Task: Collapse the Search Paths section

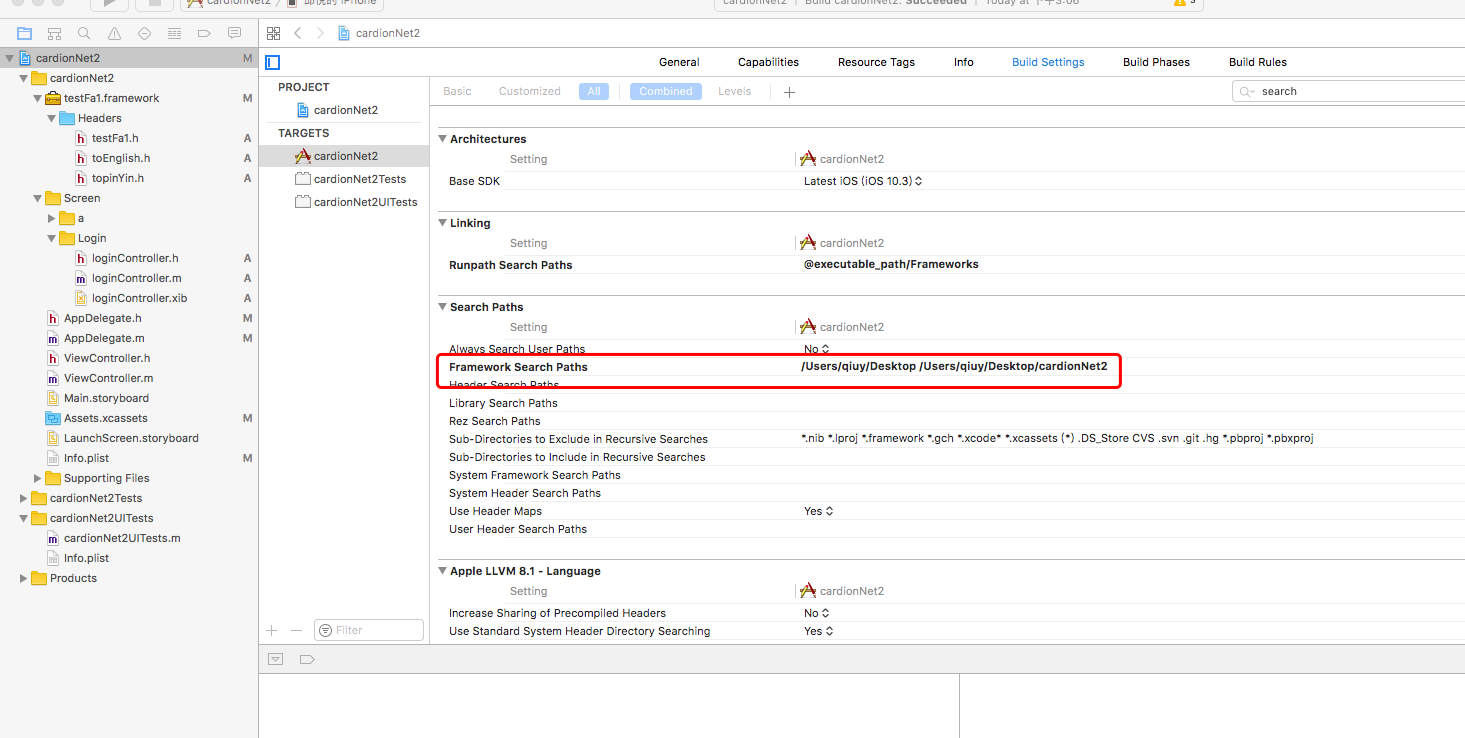Action: (442, 307)
